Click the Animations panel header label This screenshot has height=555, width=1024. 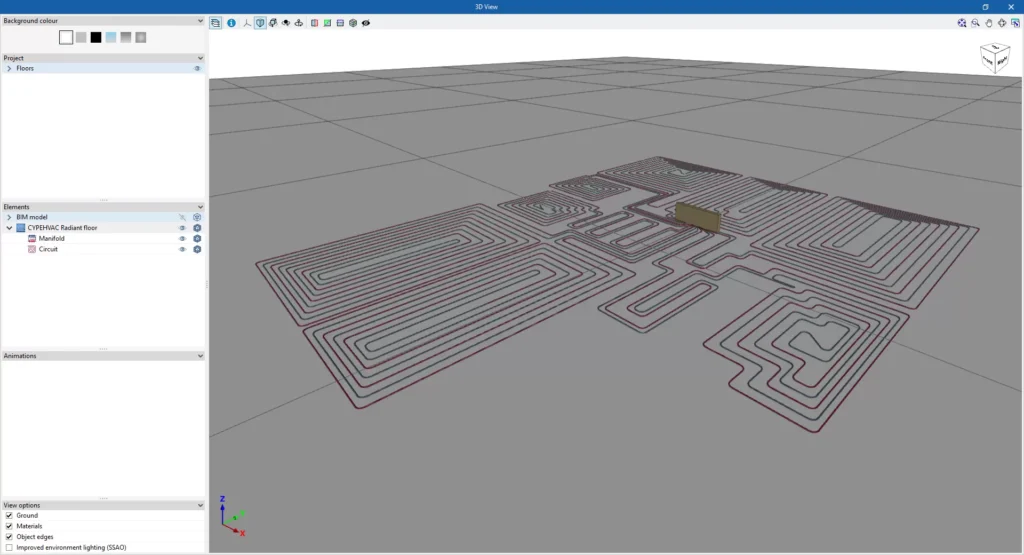click(20, 356)
